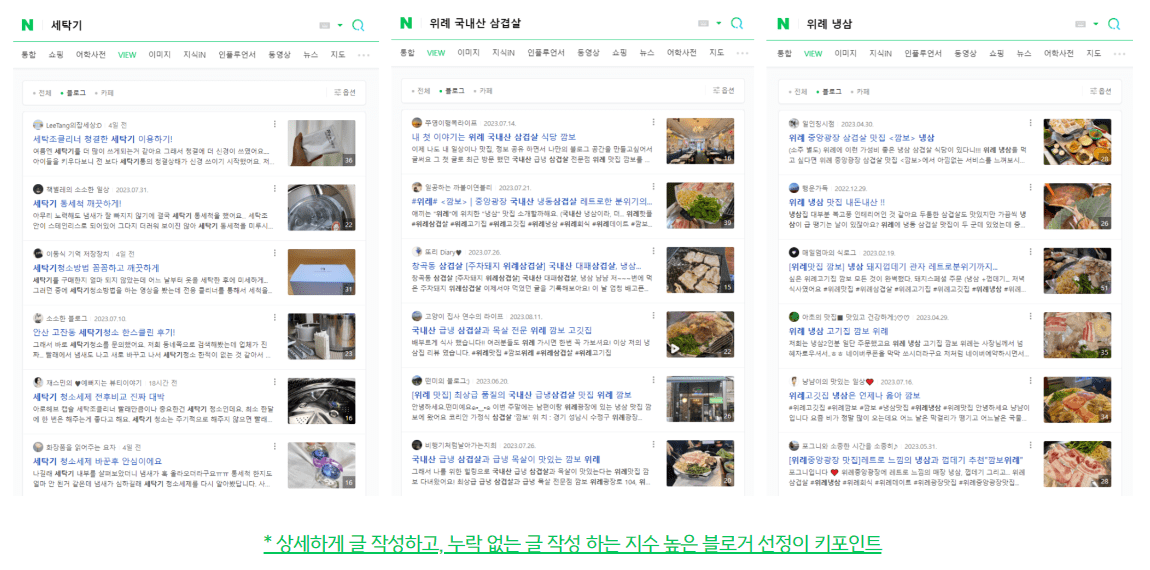Screen dimensions: 1150x570
Task: Select 전체 filter in 위례 국내산 삼겹살 results
Action: (422, 91)
